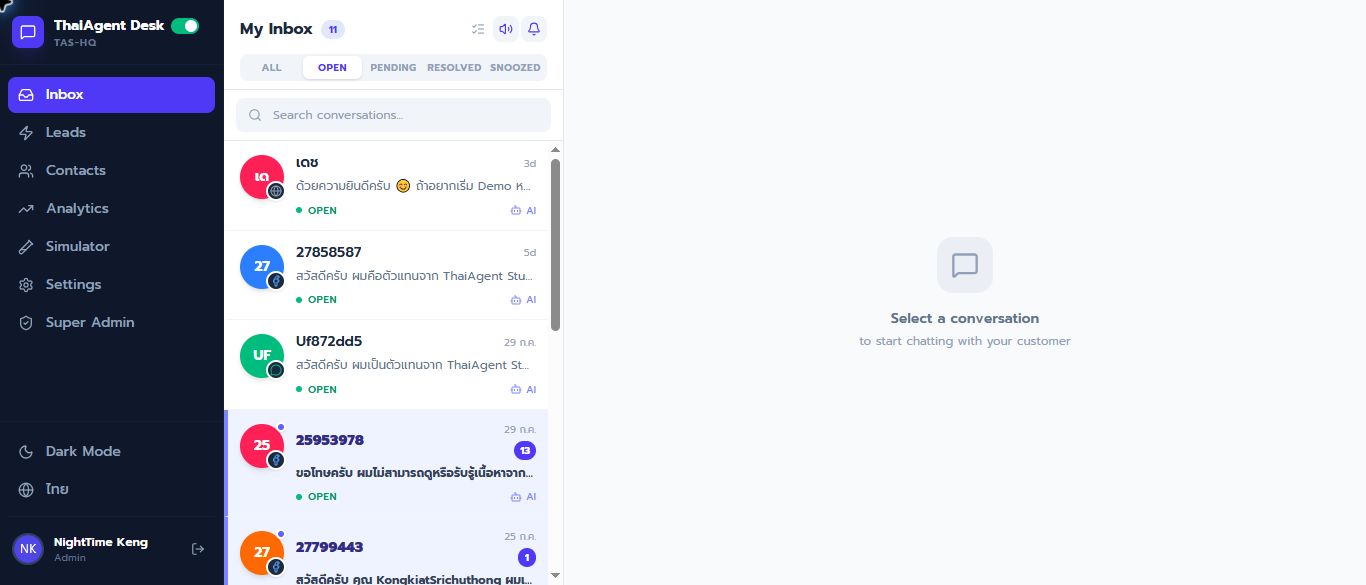Viewport: 1366px width, 585px height.
Task: Click the inbox count badge 11
Action: tap(333, 29)
